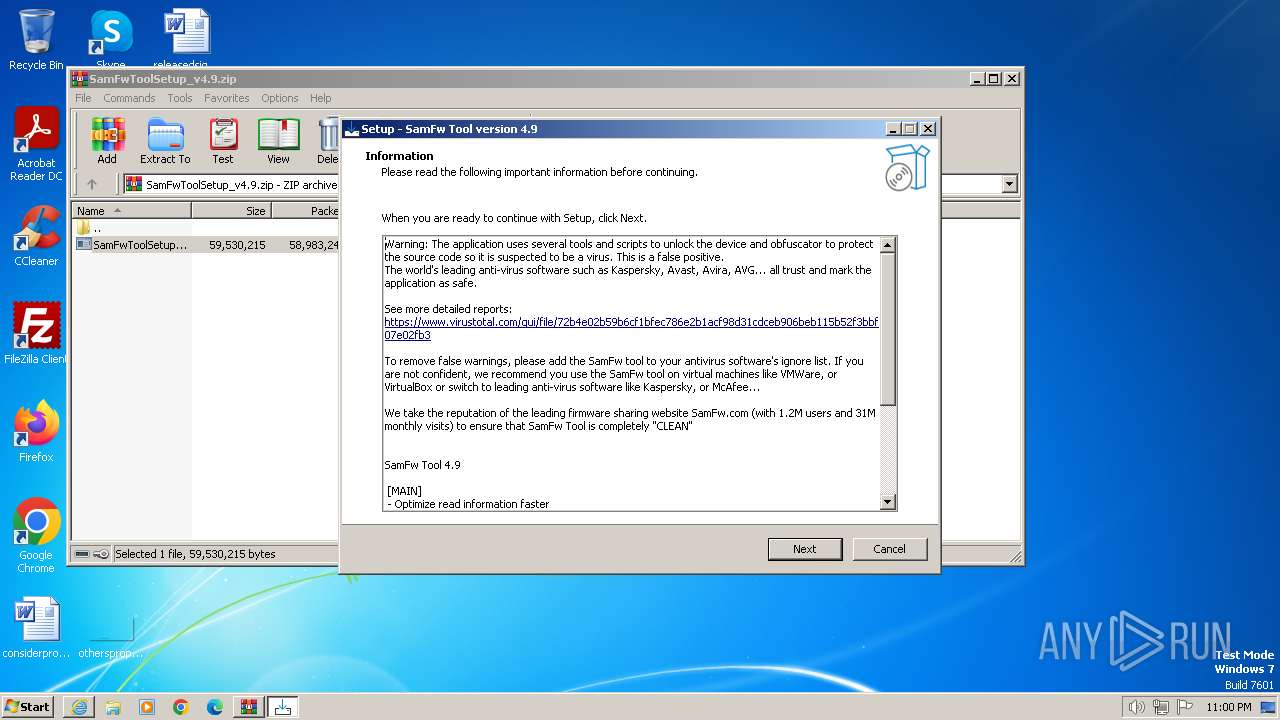The image size is (1280, 720).
Task: Open the VirusTotal report link
Action: pos(631,329)
